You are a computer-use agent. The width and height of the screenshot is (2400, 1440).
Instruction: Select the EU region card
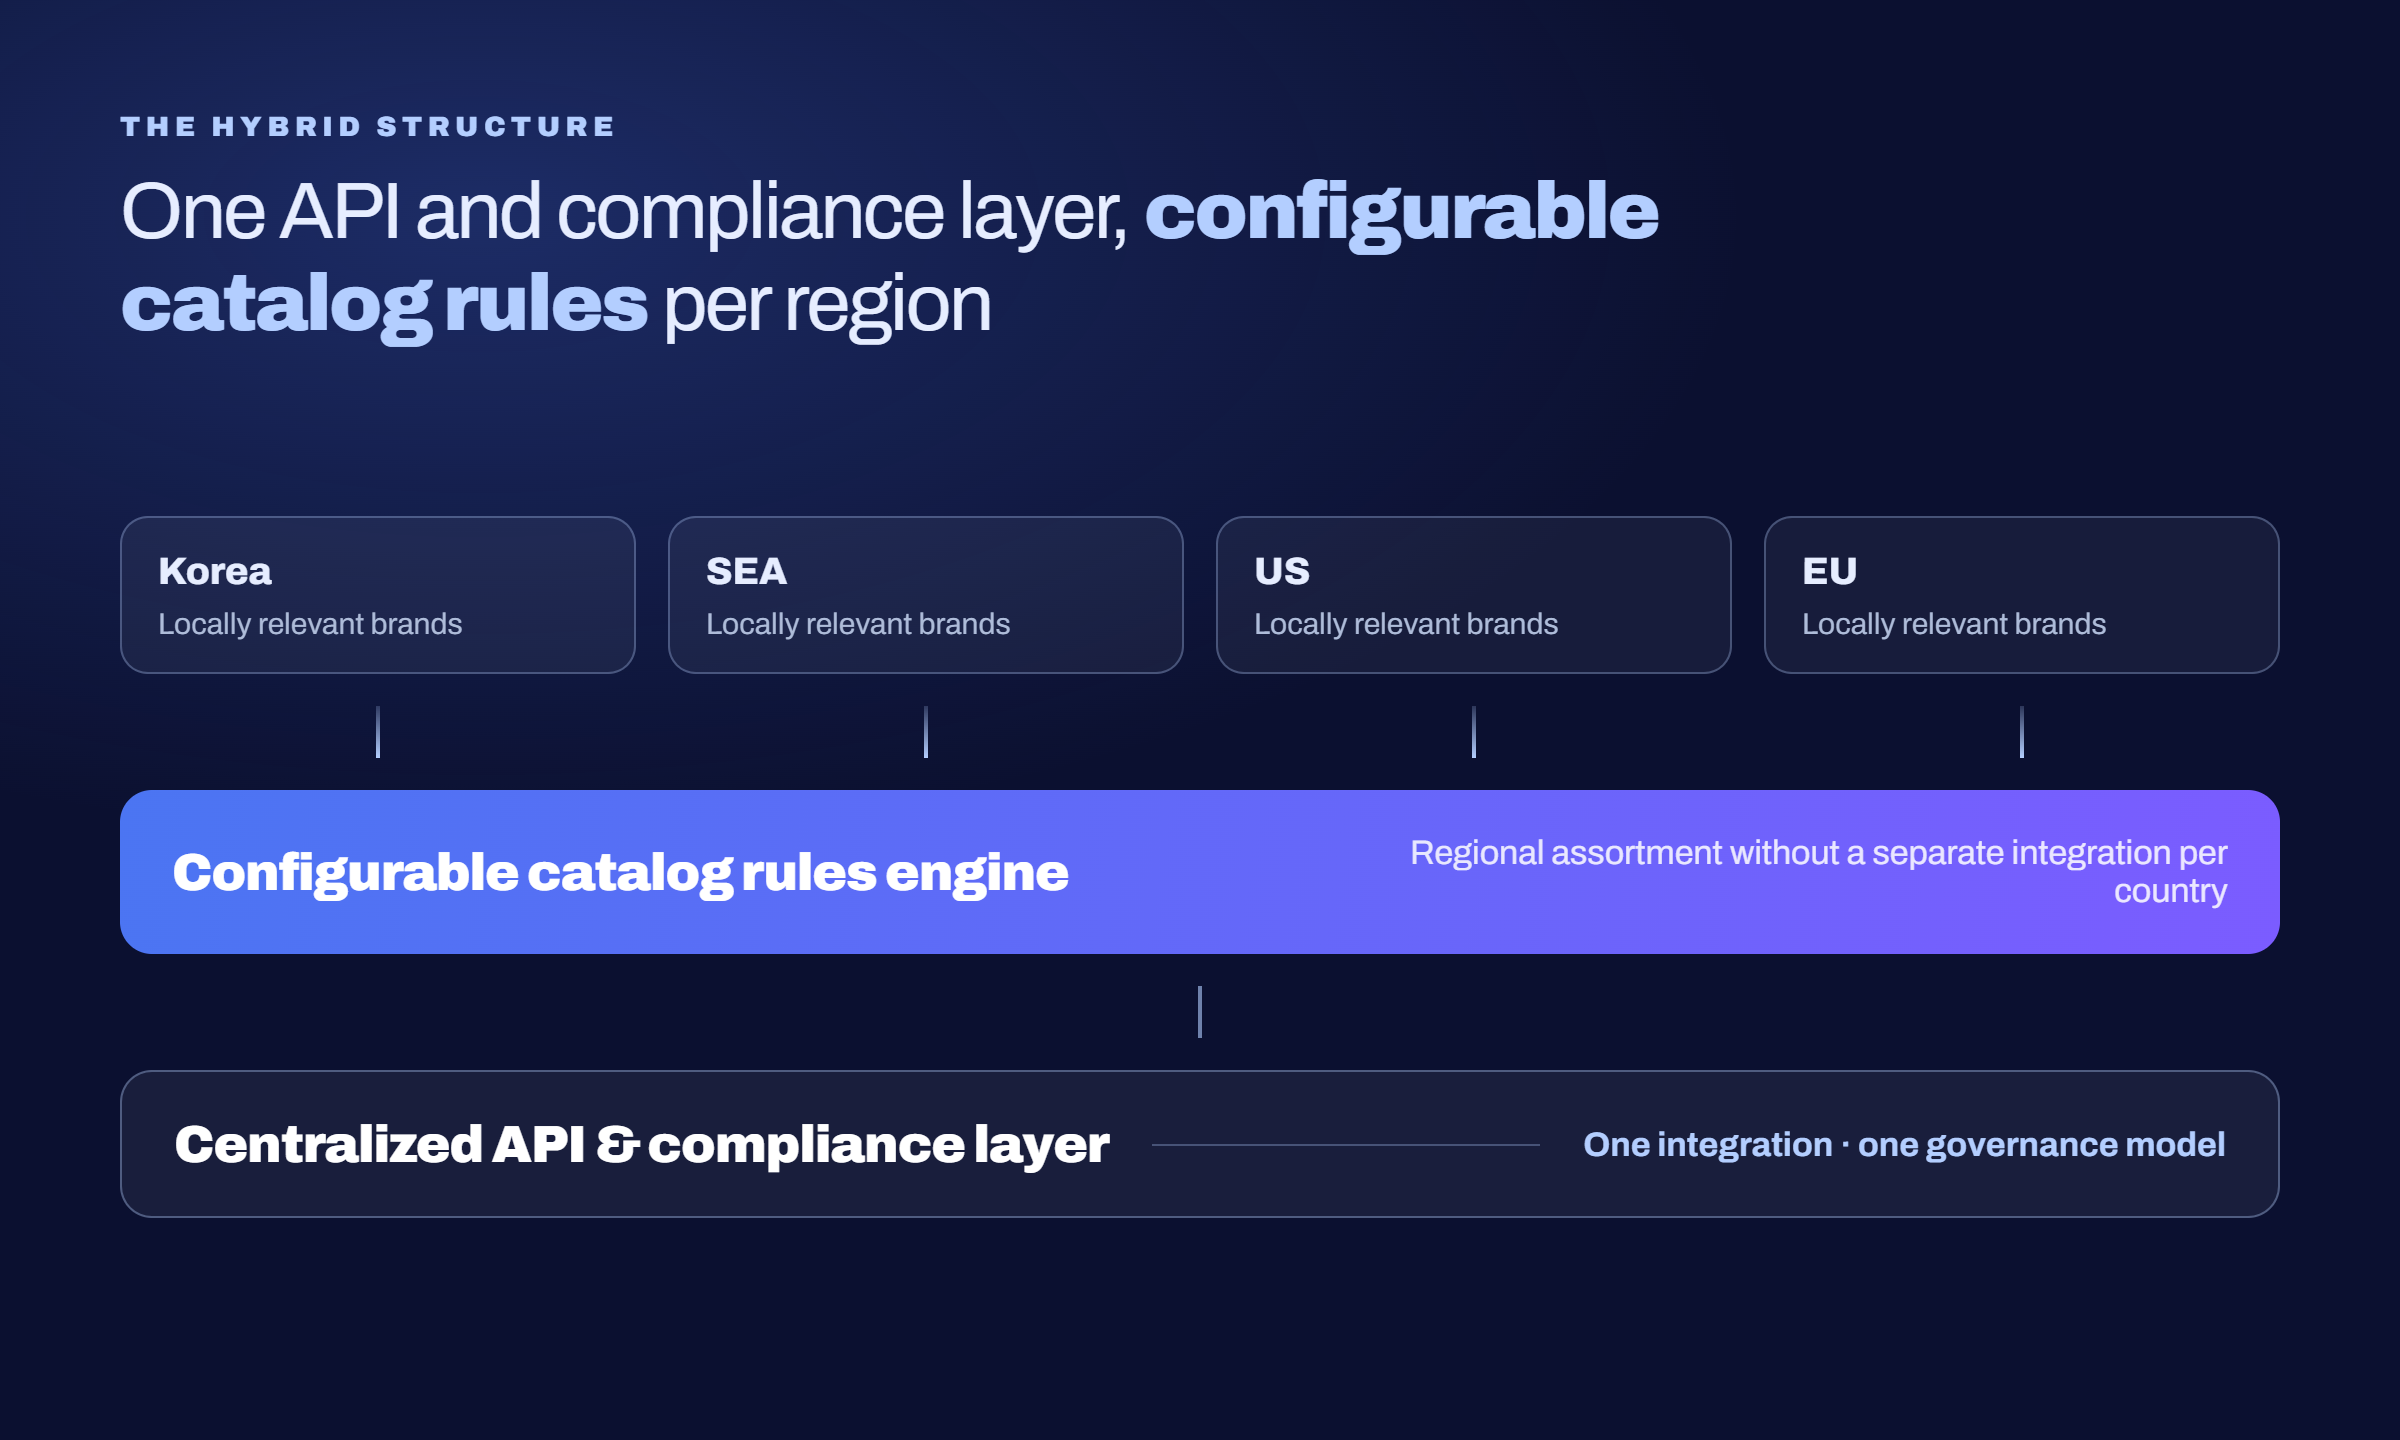point(2022,595)
